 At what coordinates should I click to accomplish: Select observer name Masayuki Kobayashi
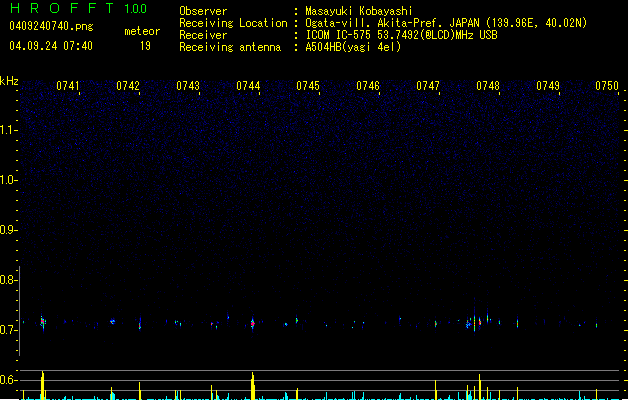coord(359,11)
